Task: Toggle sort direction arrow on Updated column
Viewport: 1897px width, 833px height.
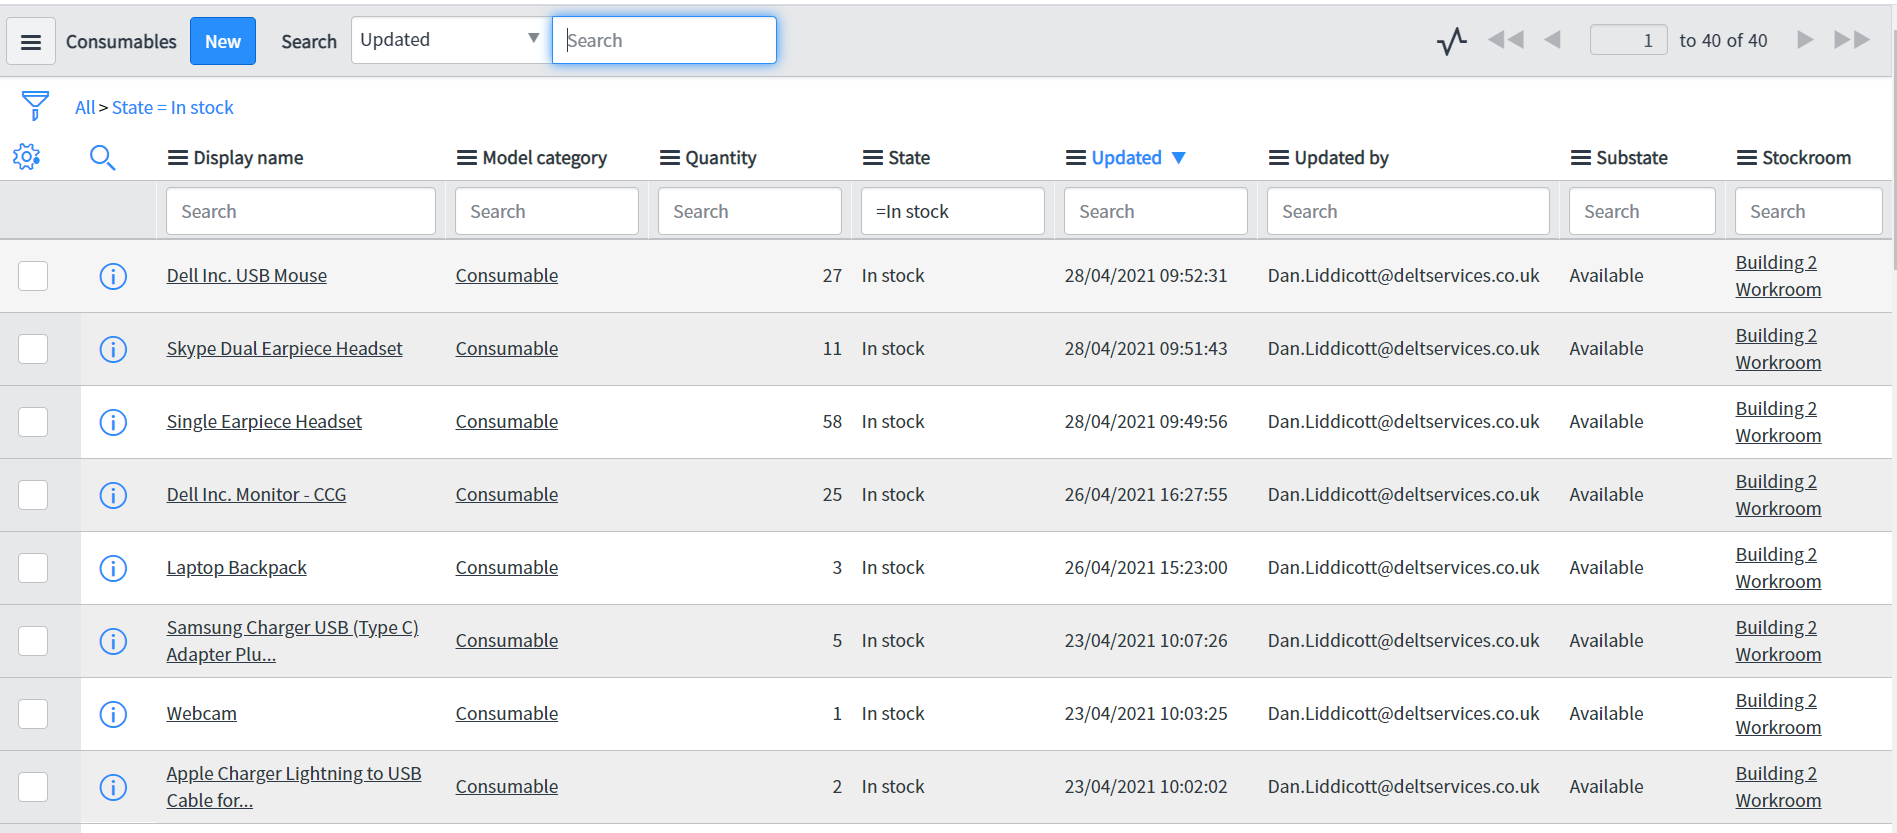Action: [1179, 158]
